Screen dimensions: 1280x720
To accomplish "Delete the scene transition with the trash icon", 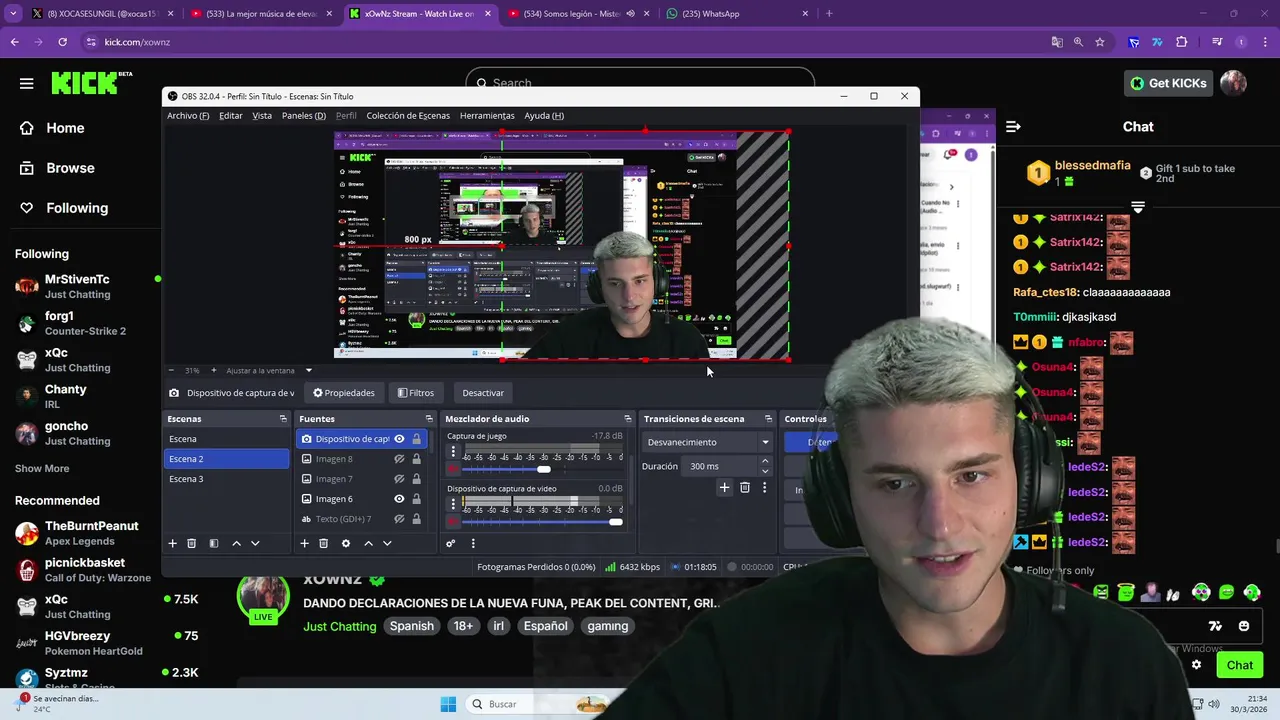I will [745, 487].
